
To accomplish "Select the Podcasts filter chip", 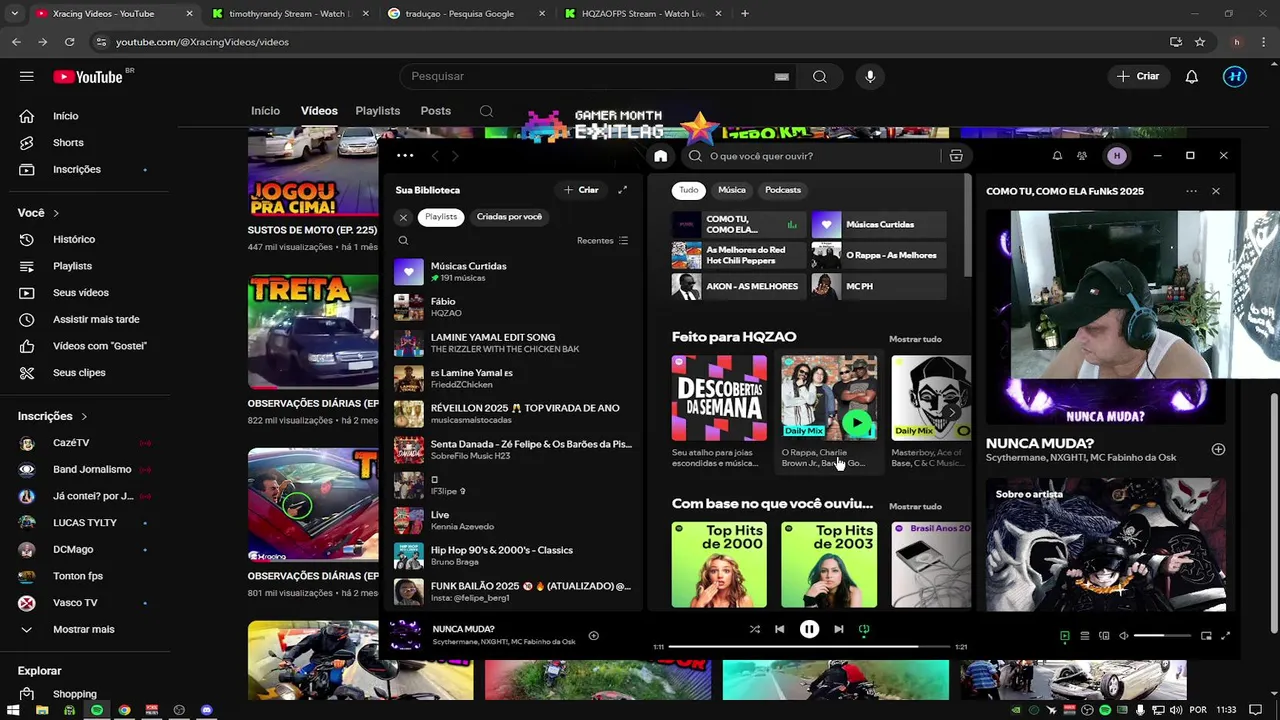I will pyautogui.click(x=783, y=190).
